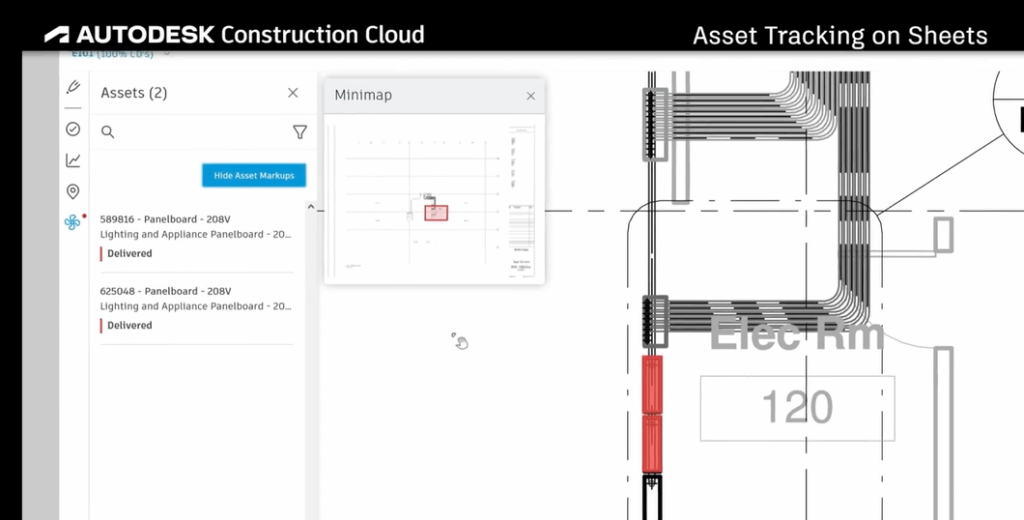Select the markup pencil tool in sidebar
Image resolution: width=1024 pixels, height=520 pixels.
click(73, 87)
